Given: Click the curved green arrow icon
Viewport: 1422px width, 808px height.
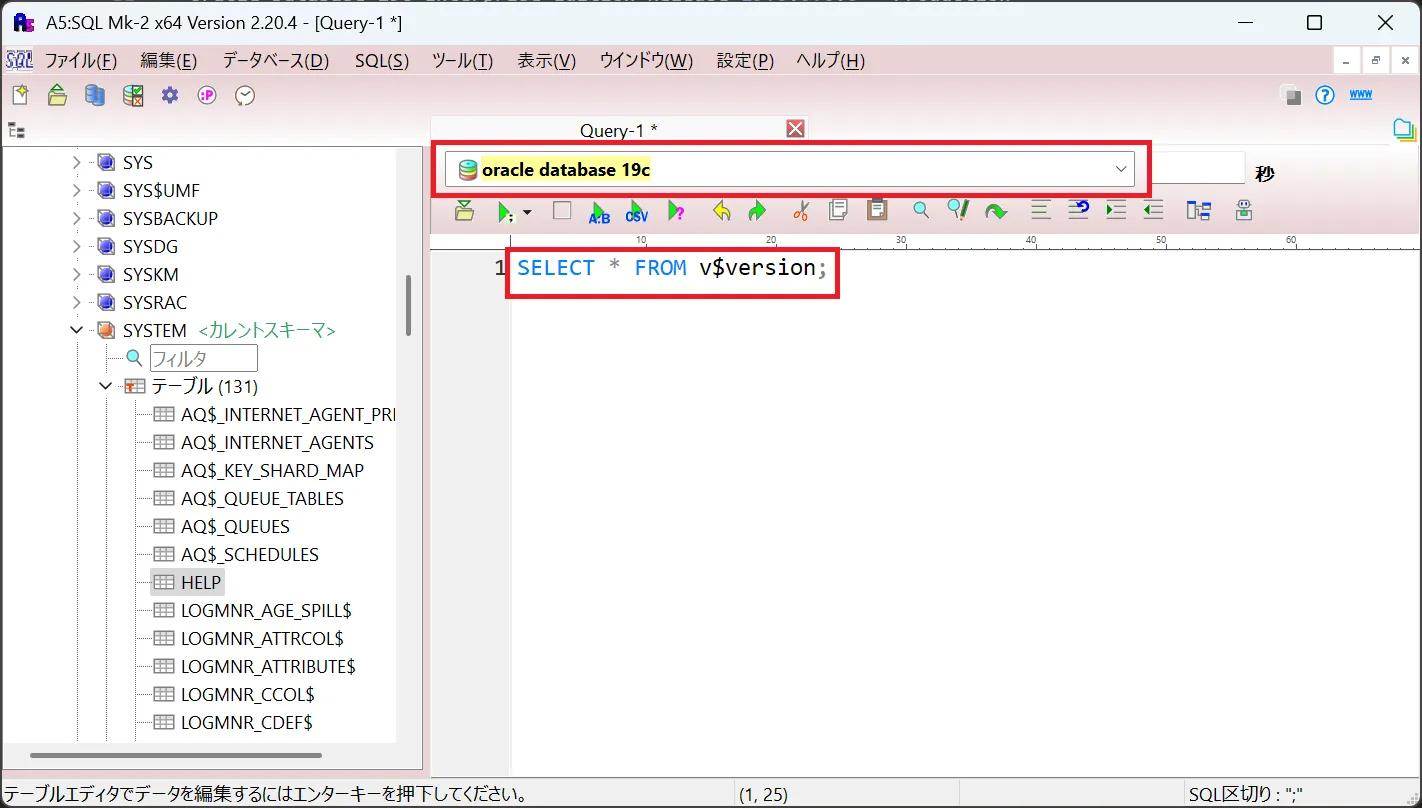Looking at the screenshot, I should [996, 211].
